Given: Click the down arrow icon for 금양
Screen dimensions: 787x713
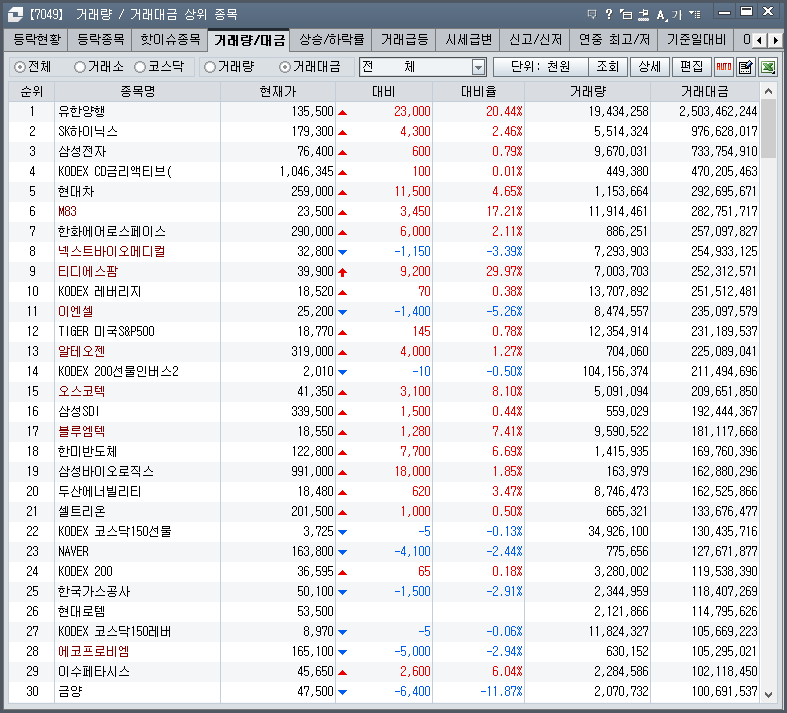Looking at the screenshot, I should pyautogui.click(x=343, y=692).
